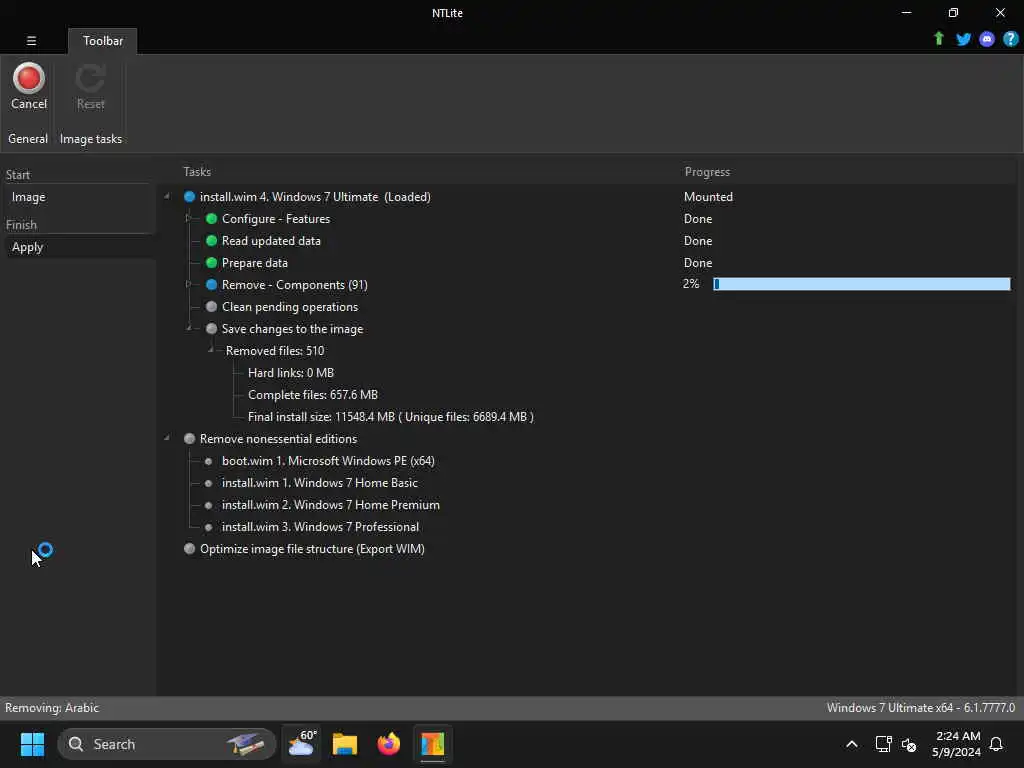1024x768 pixels.
Task: Click small dot beside Windows 7 Home Premium
Action: click(x=208, y=505)
